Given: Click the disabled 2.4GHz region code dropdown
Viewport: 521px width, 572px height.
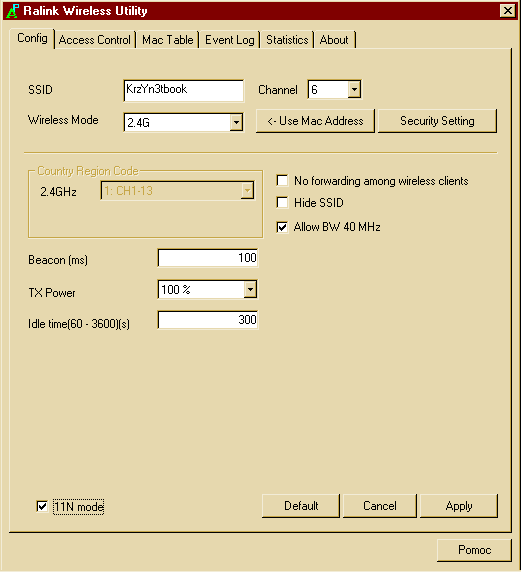Looking at the screenshot, I should tap(177, 190).
